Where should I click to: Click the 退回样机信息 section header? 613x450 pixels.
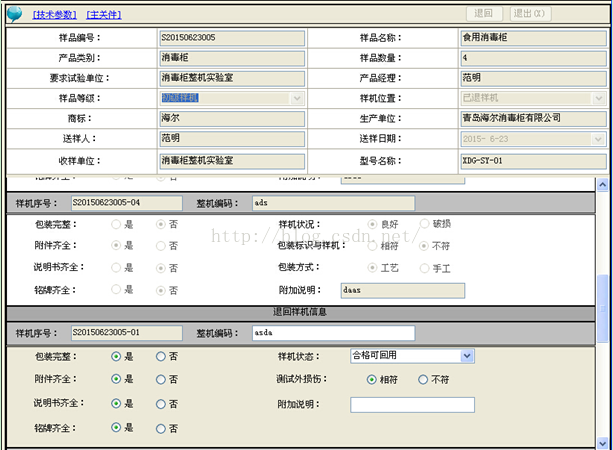click(x=301, y=312)
